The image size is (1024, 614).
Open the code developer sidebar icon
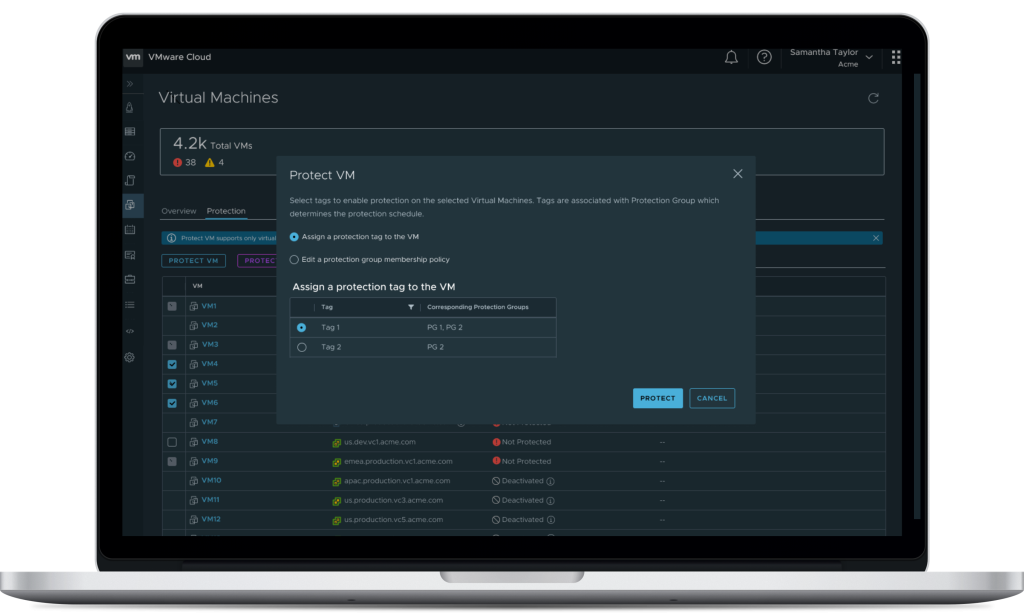tap(130, 331)
